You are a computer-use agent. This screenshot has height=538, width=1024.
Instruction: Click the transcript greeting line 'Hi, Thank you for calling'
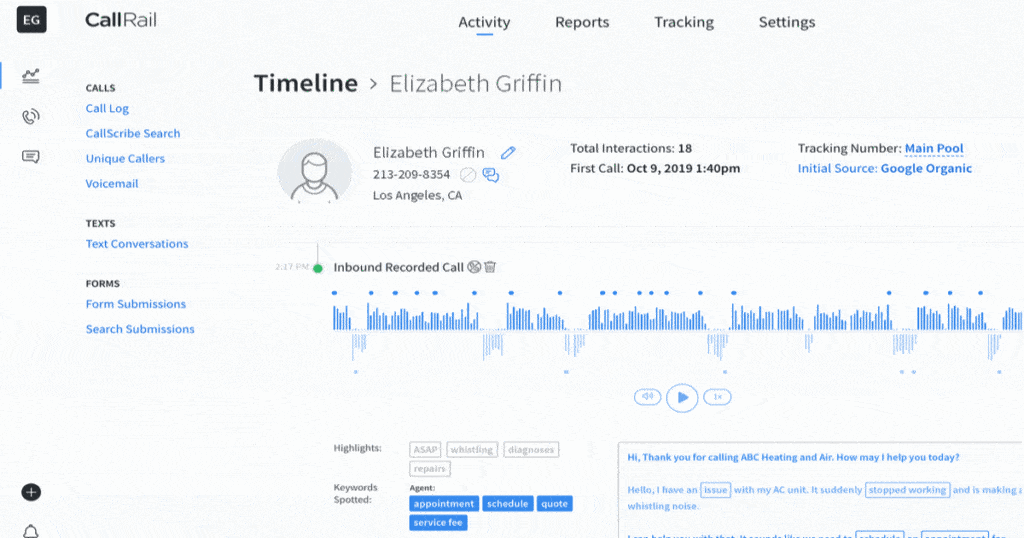tap(793, 457)
